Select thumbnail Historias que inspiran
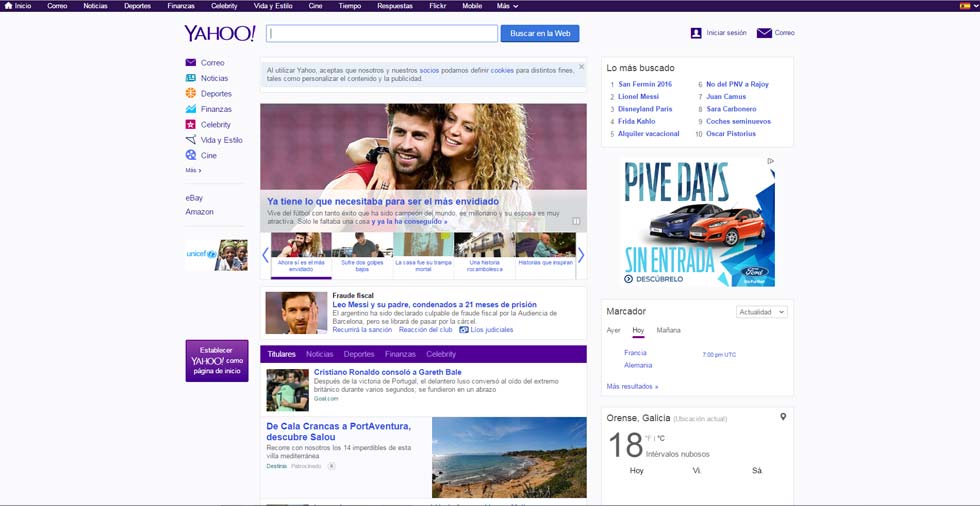980x506 pixels. pos(546,253)
